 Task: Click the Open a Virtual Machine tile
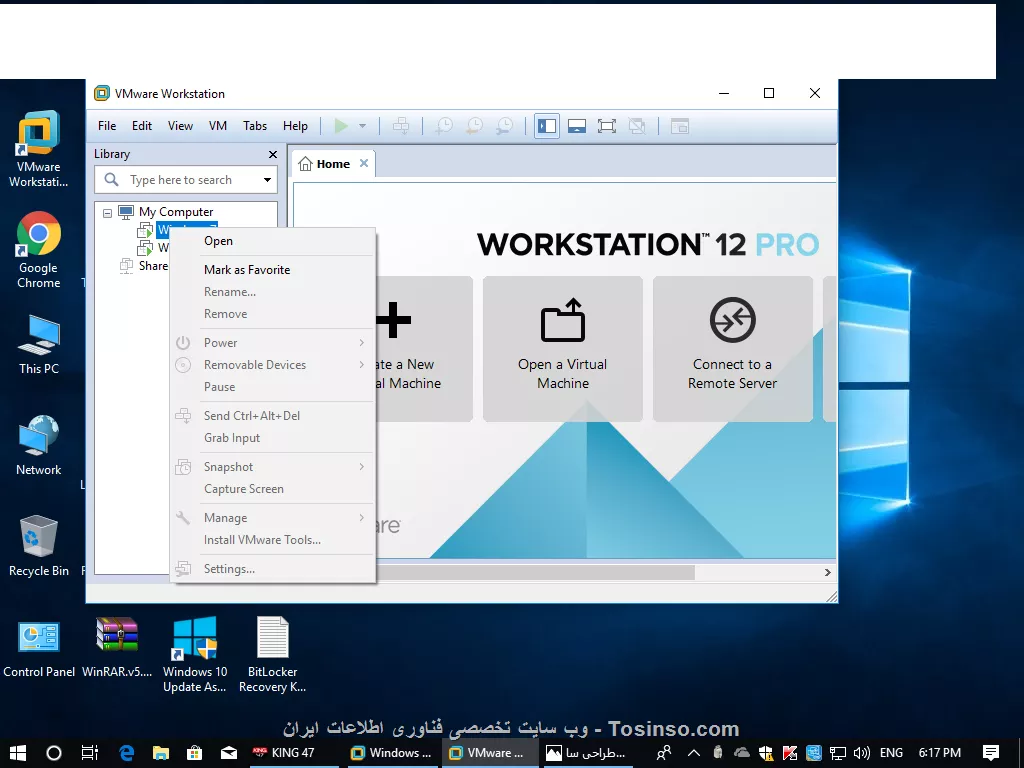coord(563,349)
